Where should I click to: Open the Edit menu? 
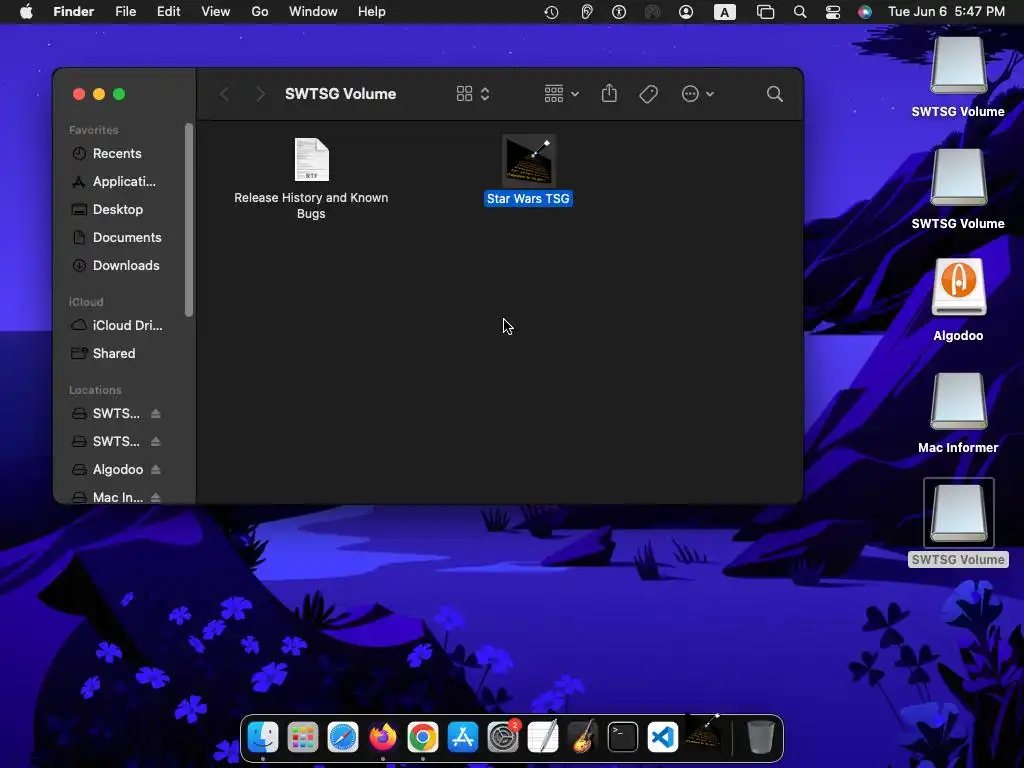pyautogui.click(x=168, y=12)
